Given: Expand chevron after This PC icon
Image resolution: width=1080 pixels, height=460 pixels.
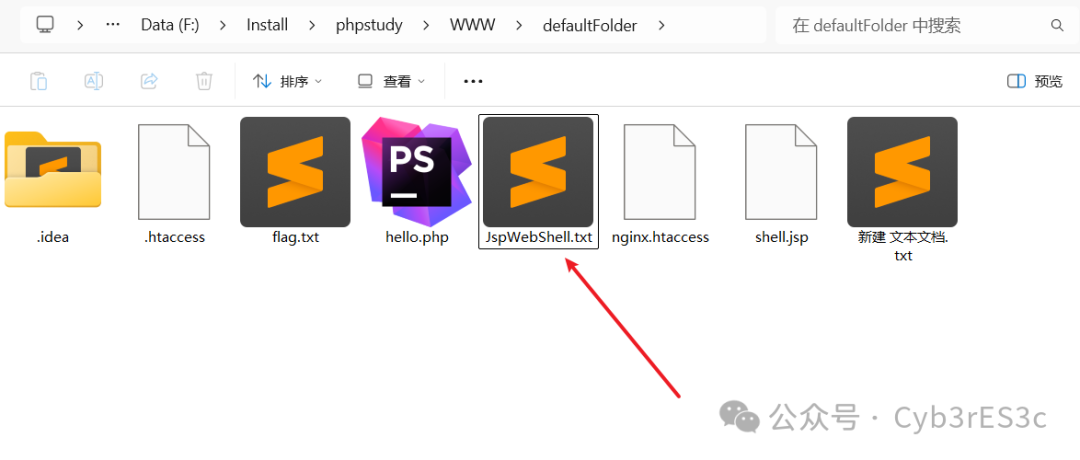Looking at the screenshot, I should click(x=81, y=25).
